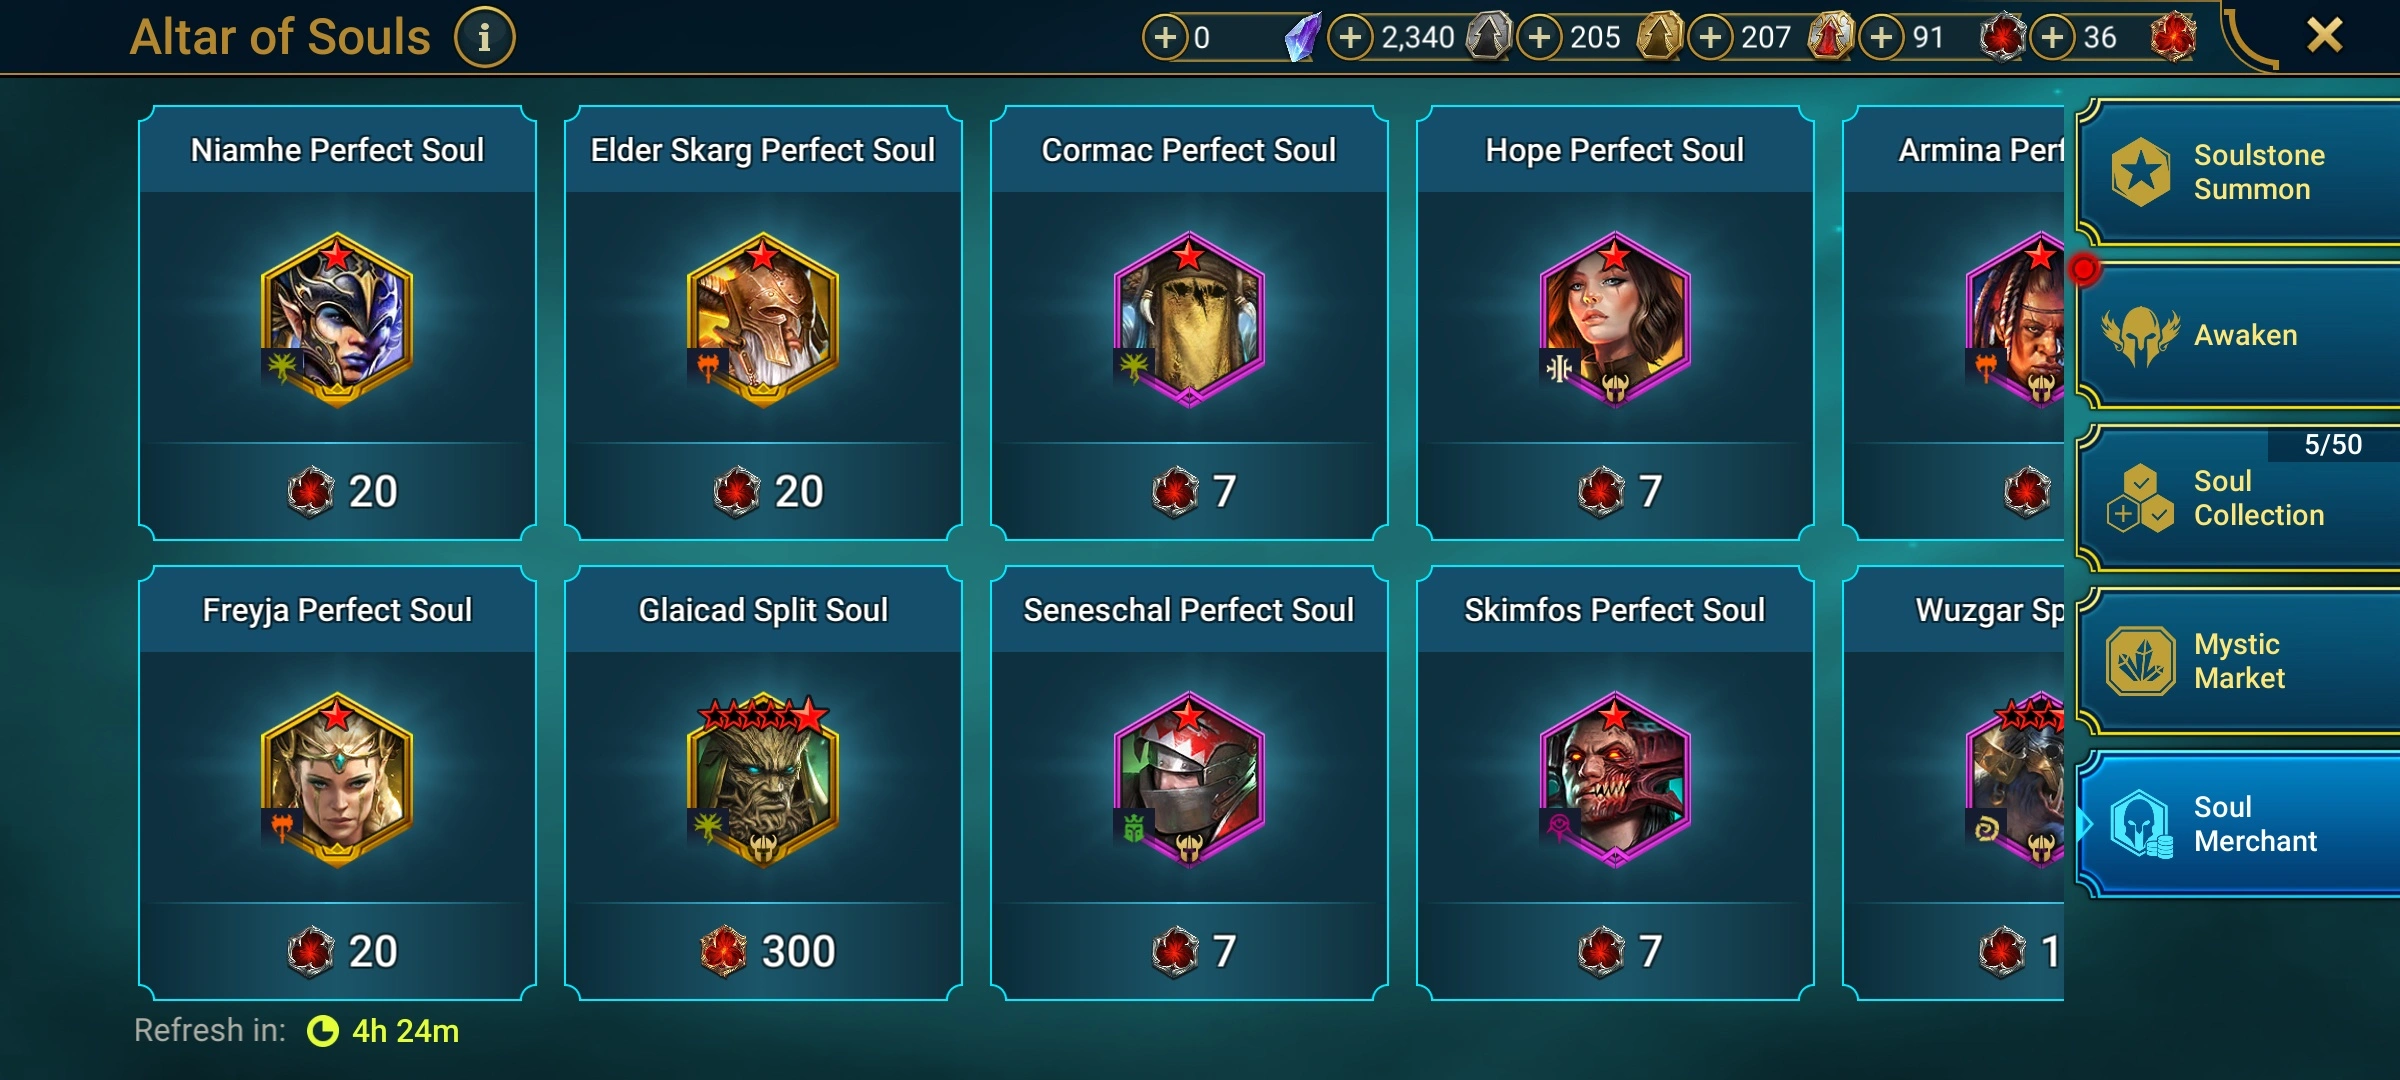The width and height of the screenshot is (2400, 1080).
Task: Open Freyja Perfect Soul card
Action: [x=337, y=783]
